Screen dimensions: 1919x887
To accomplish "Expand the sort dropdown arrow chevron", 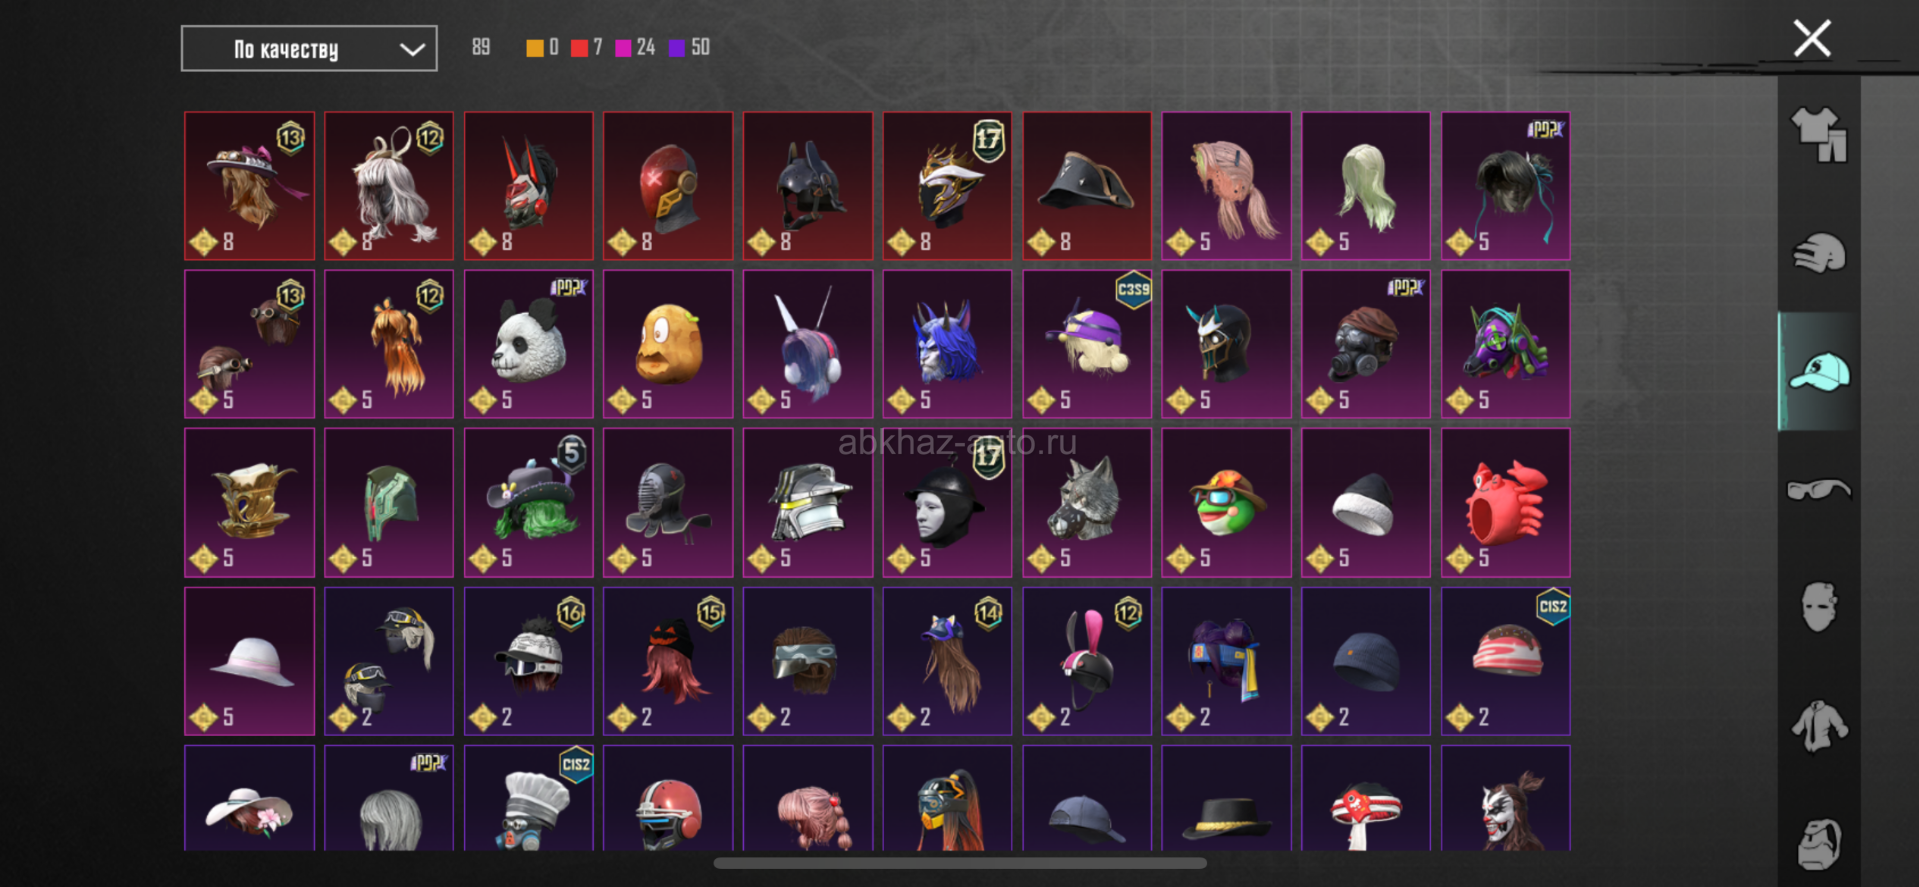I will (412, 50).
